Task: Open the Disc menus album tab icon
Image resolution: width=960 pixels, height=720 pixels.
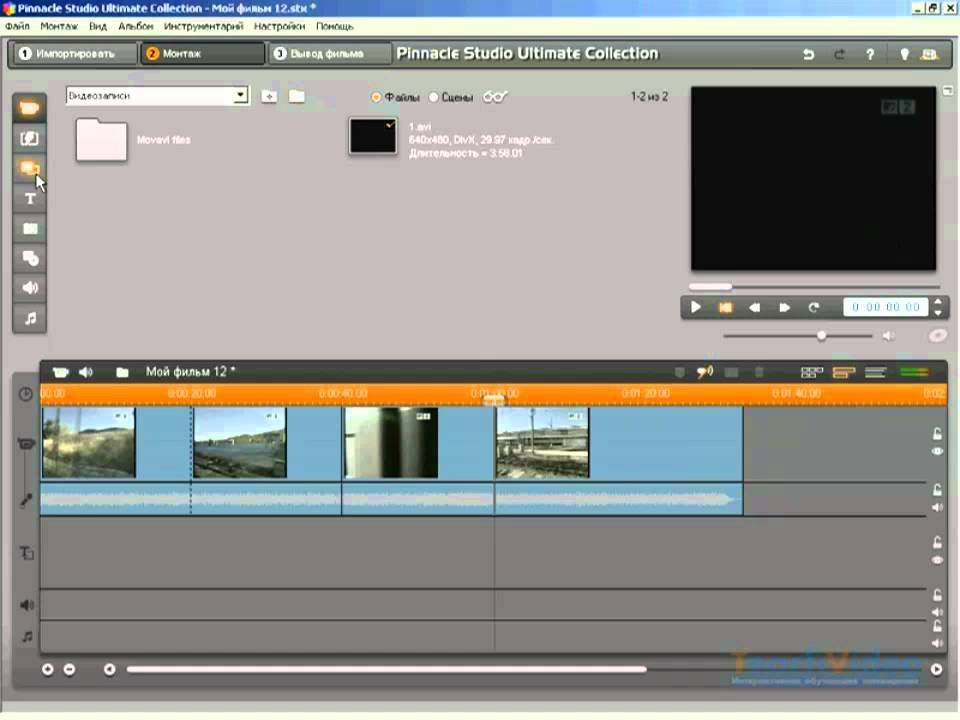Action: pos(29,258)
